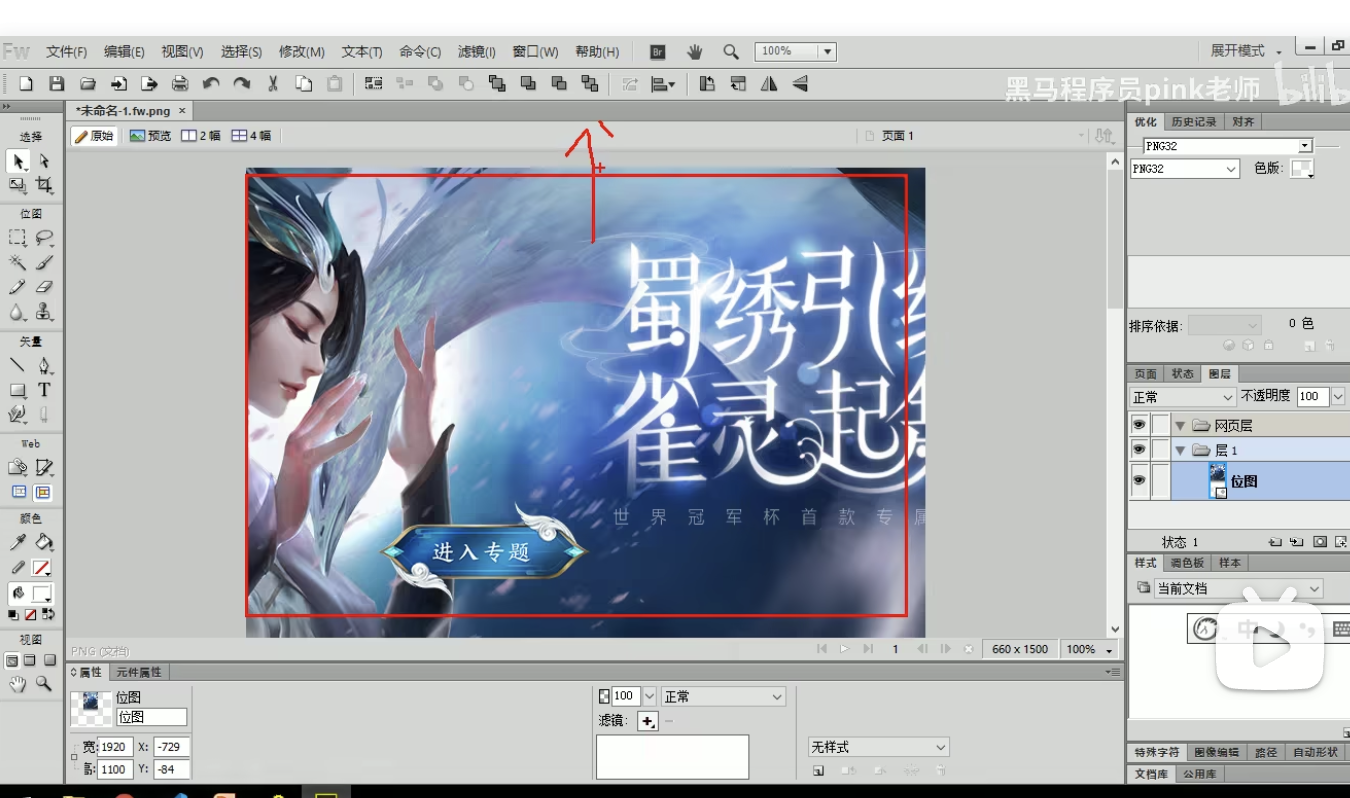1350x798 pixels.
Task: Select the Rubber Stamp tool
Action: 44,312
